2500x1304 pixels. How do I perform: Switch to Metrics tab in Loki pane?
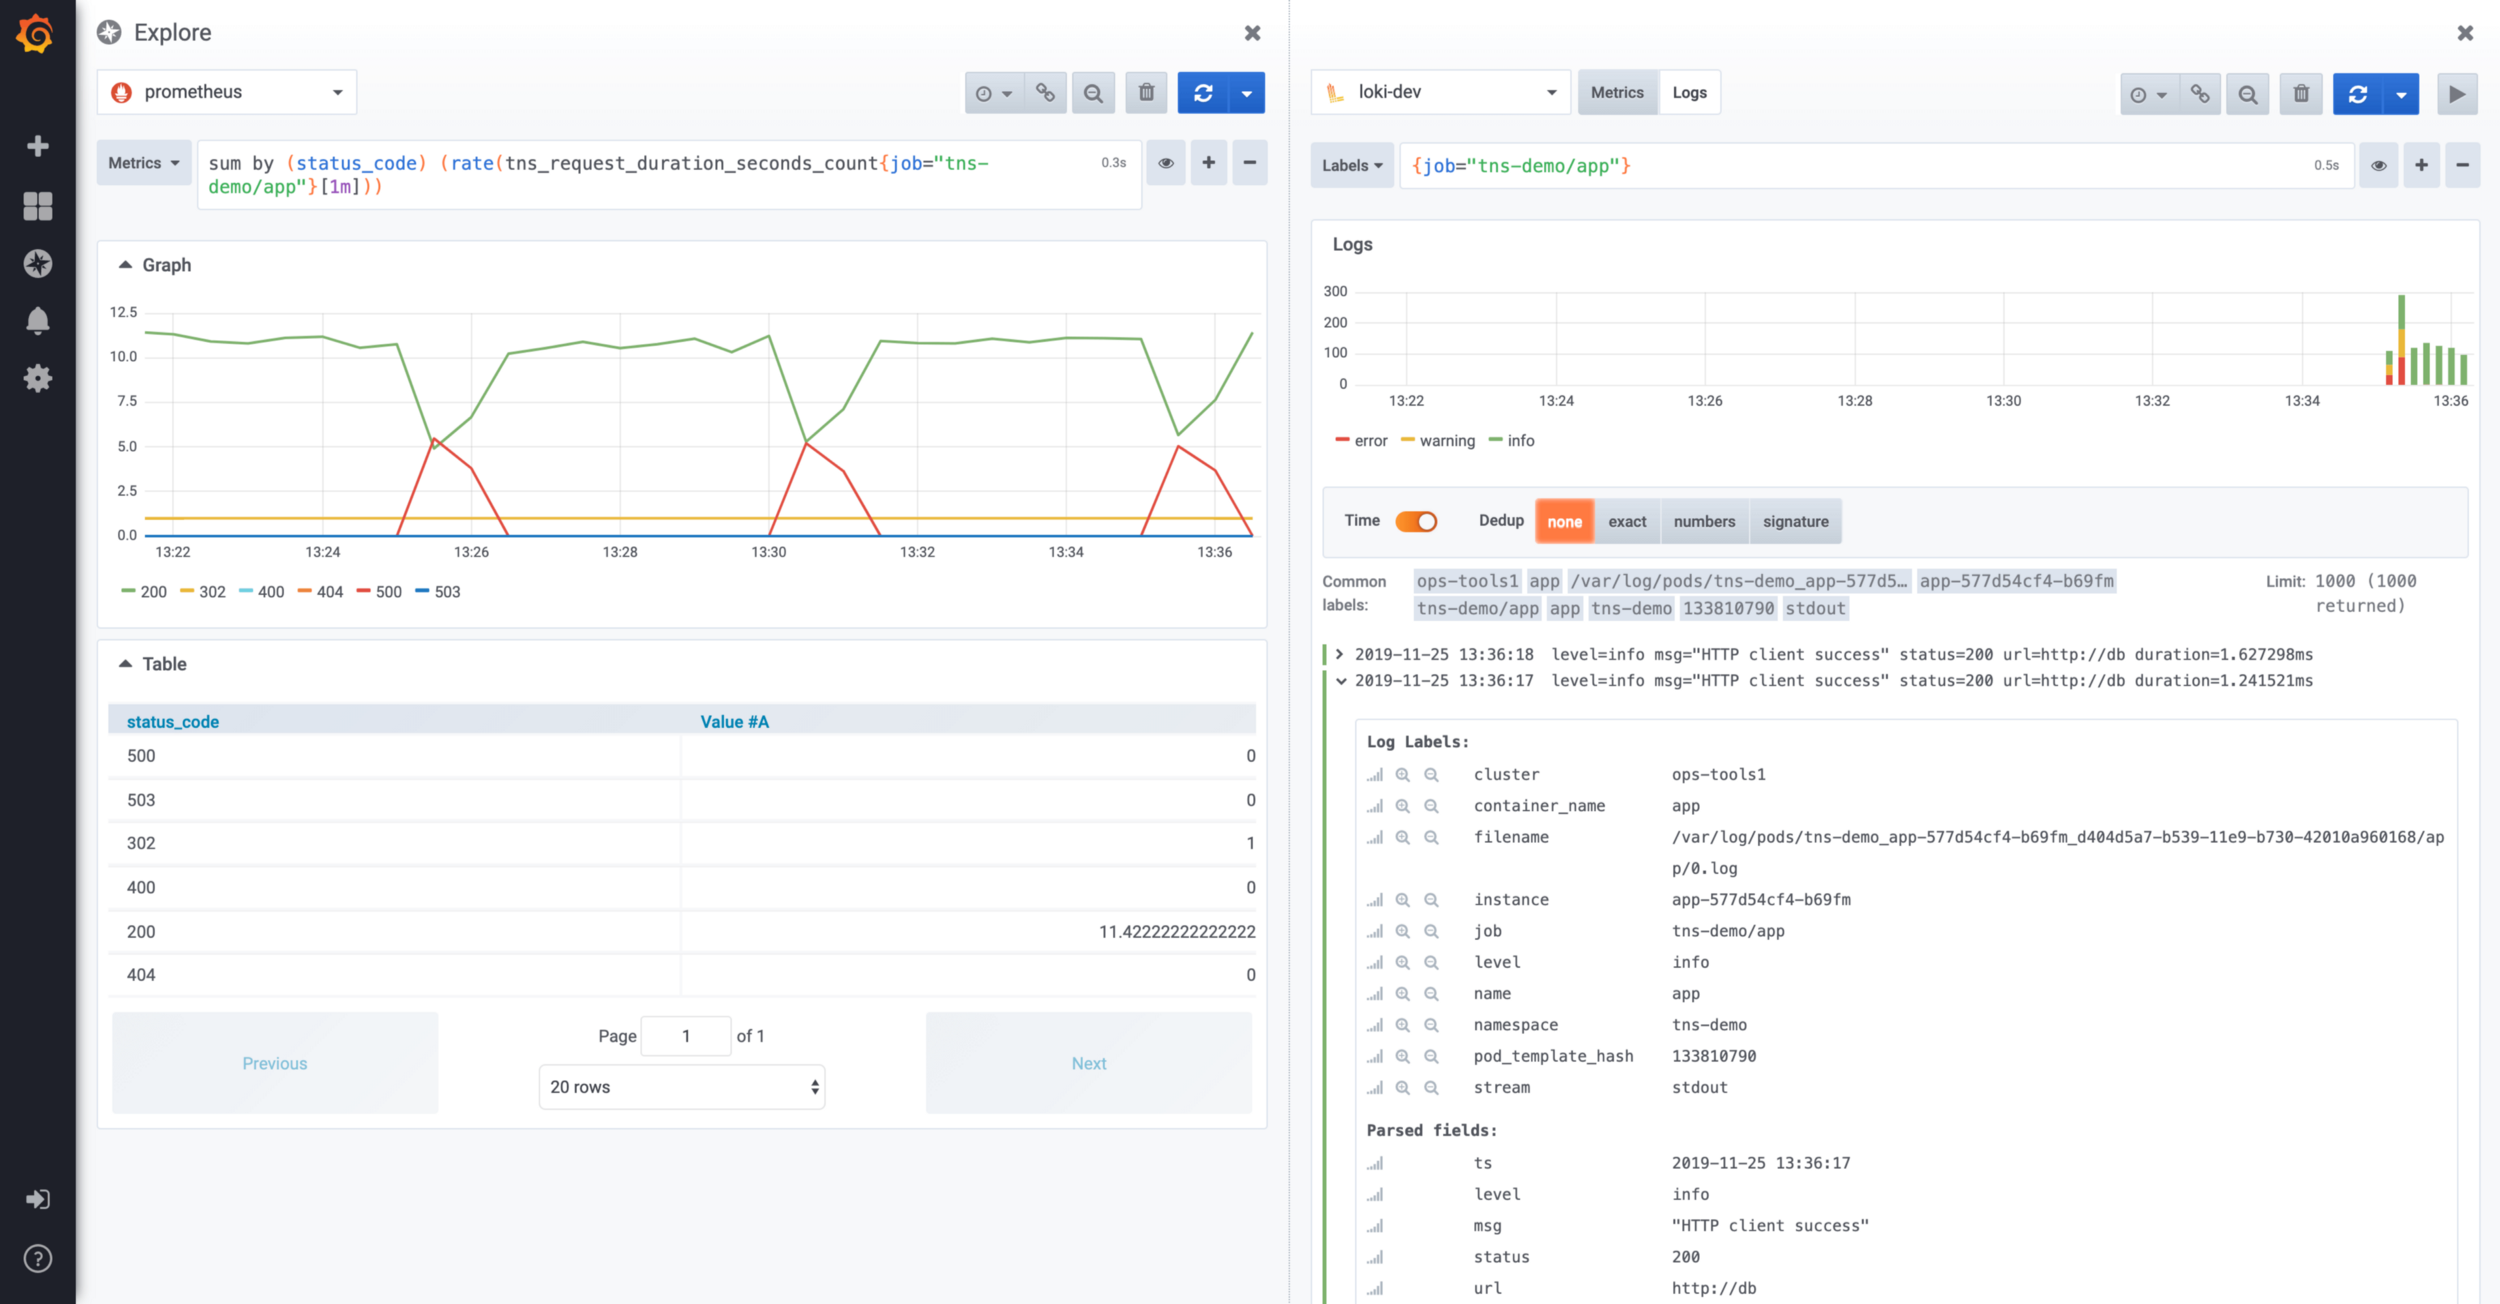(1615, 91)
